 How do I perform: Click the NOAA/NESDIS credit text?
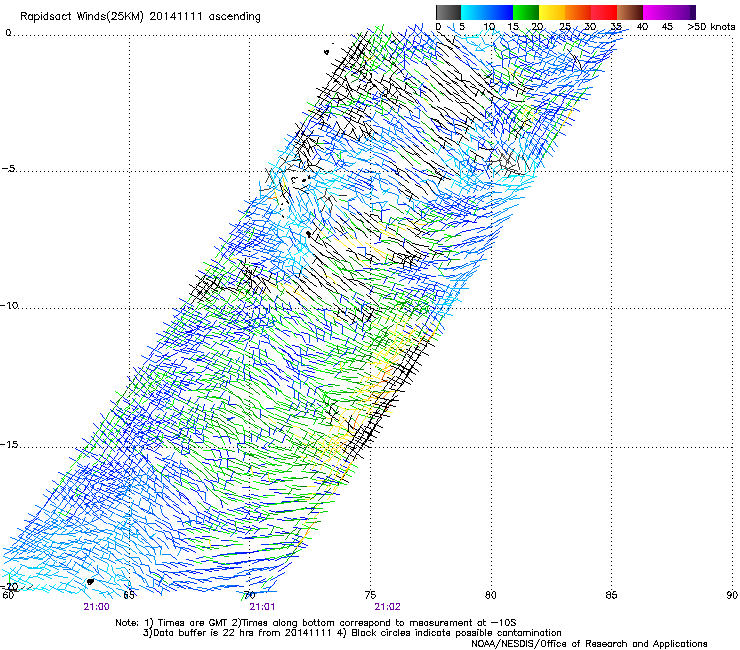point(589,644)
